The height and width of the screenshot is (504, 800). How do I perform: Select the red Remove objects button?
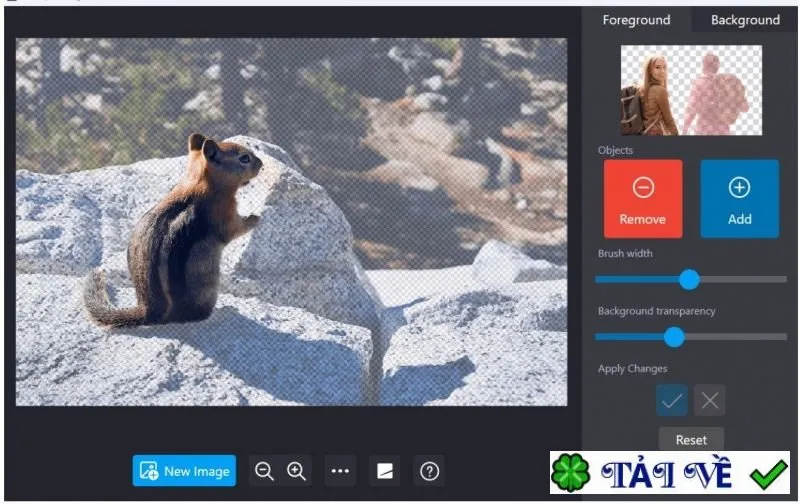pos(643,198)
